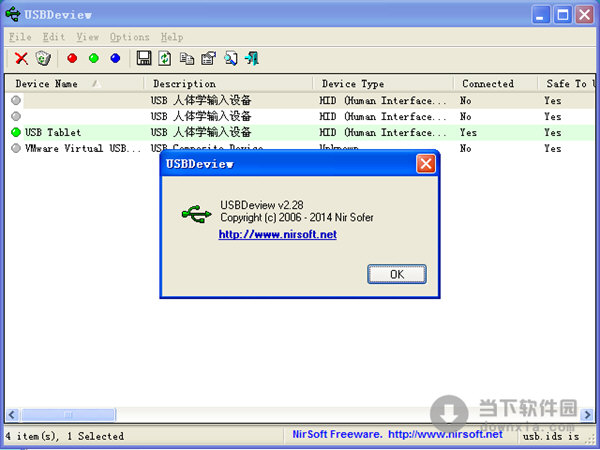Image resolution: width=600 pixels, height=450 pixels.
Task: Click the refresh toolbar icon
Action: point(165,59)
